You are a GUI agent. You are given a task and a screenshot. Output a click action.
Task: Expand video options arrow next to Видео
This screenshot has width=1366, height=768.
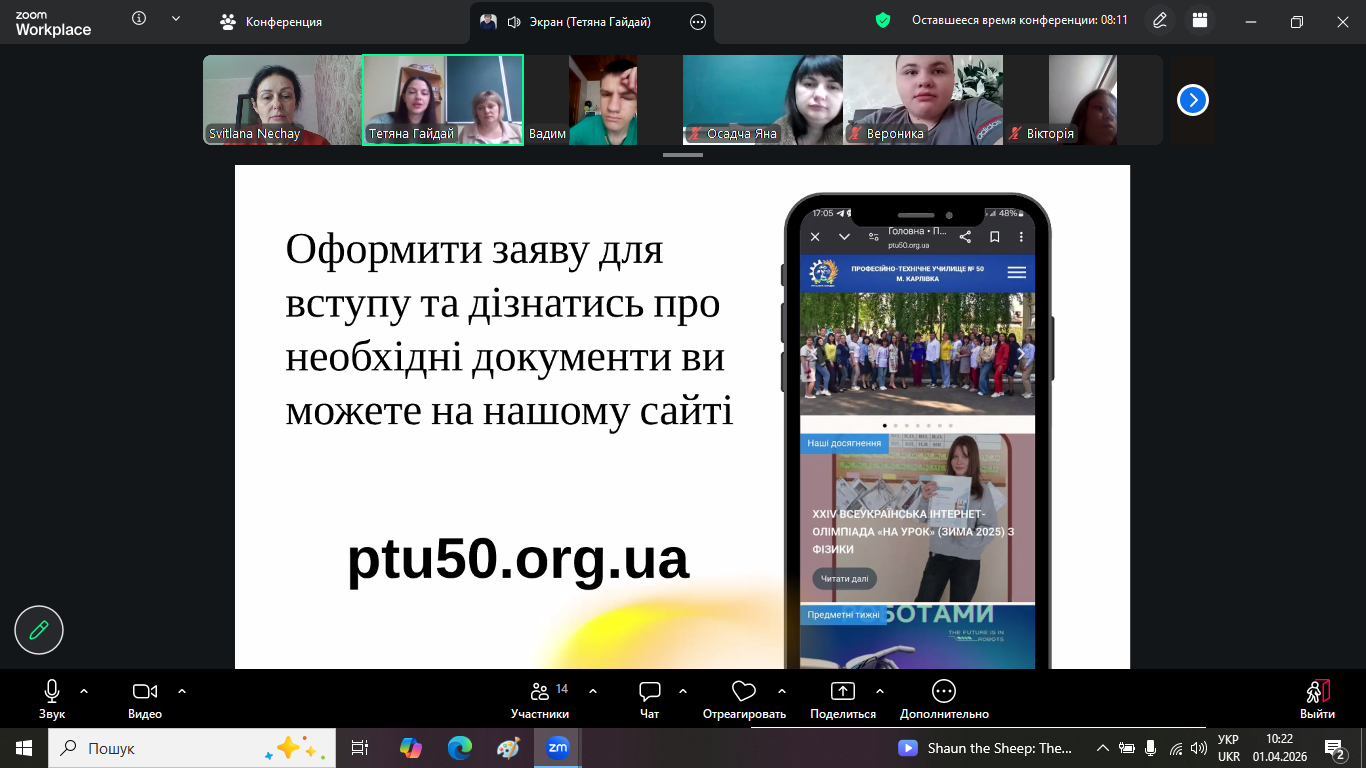(x=182, y=691)
